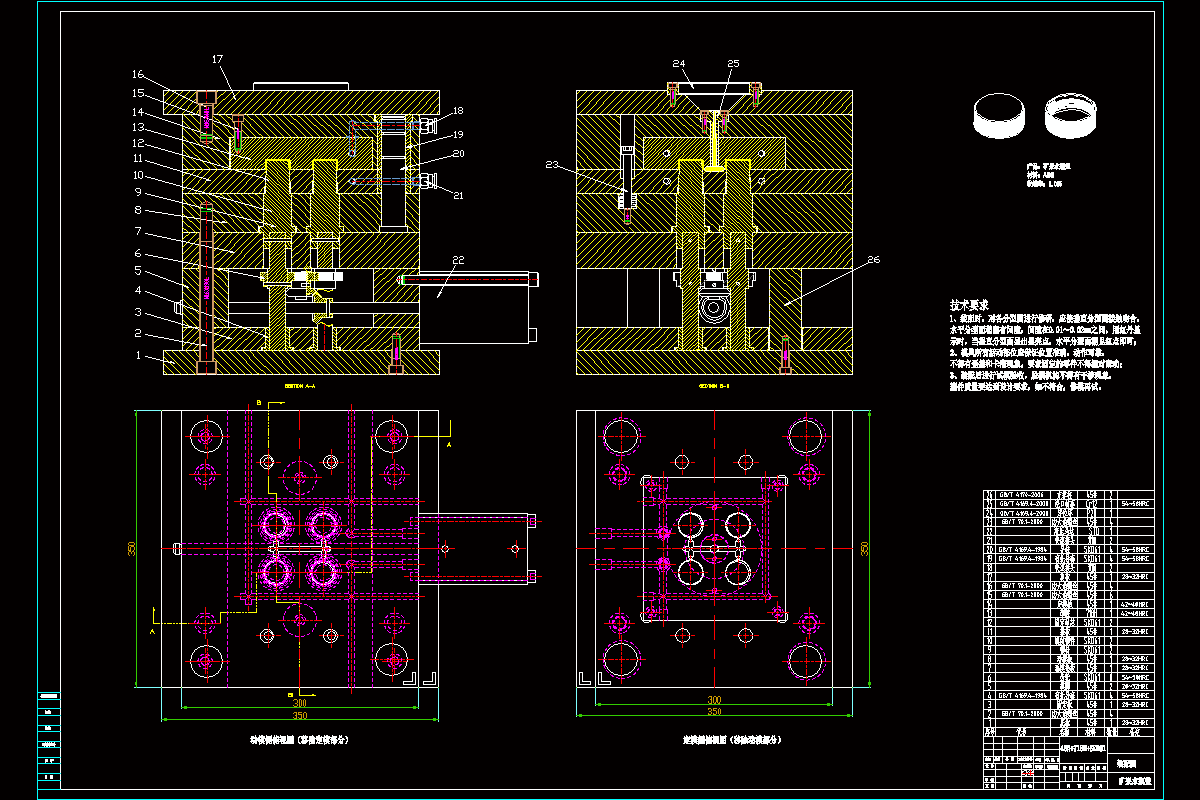Viewport: 1200px width, 800px height.
Task: Select part callout number 18
Action: coord(458,110)
